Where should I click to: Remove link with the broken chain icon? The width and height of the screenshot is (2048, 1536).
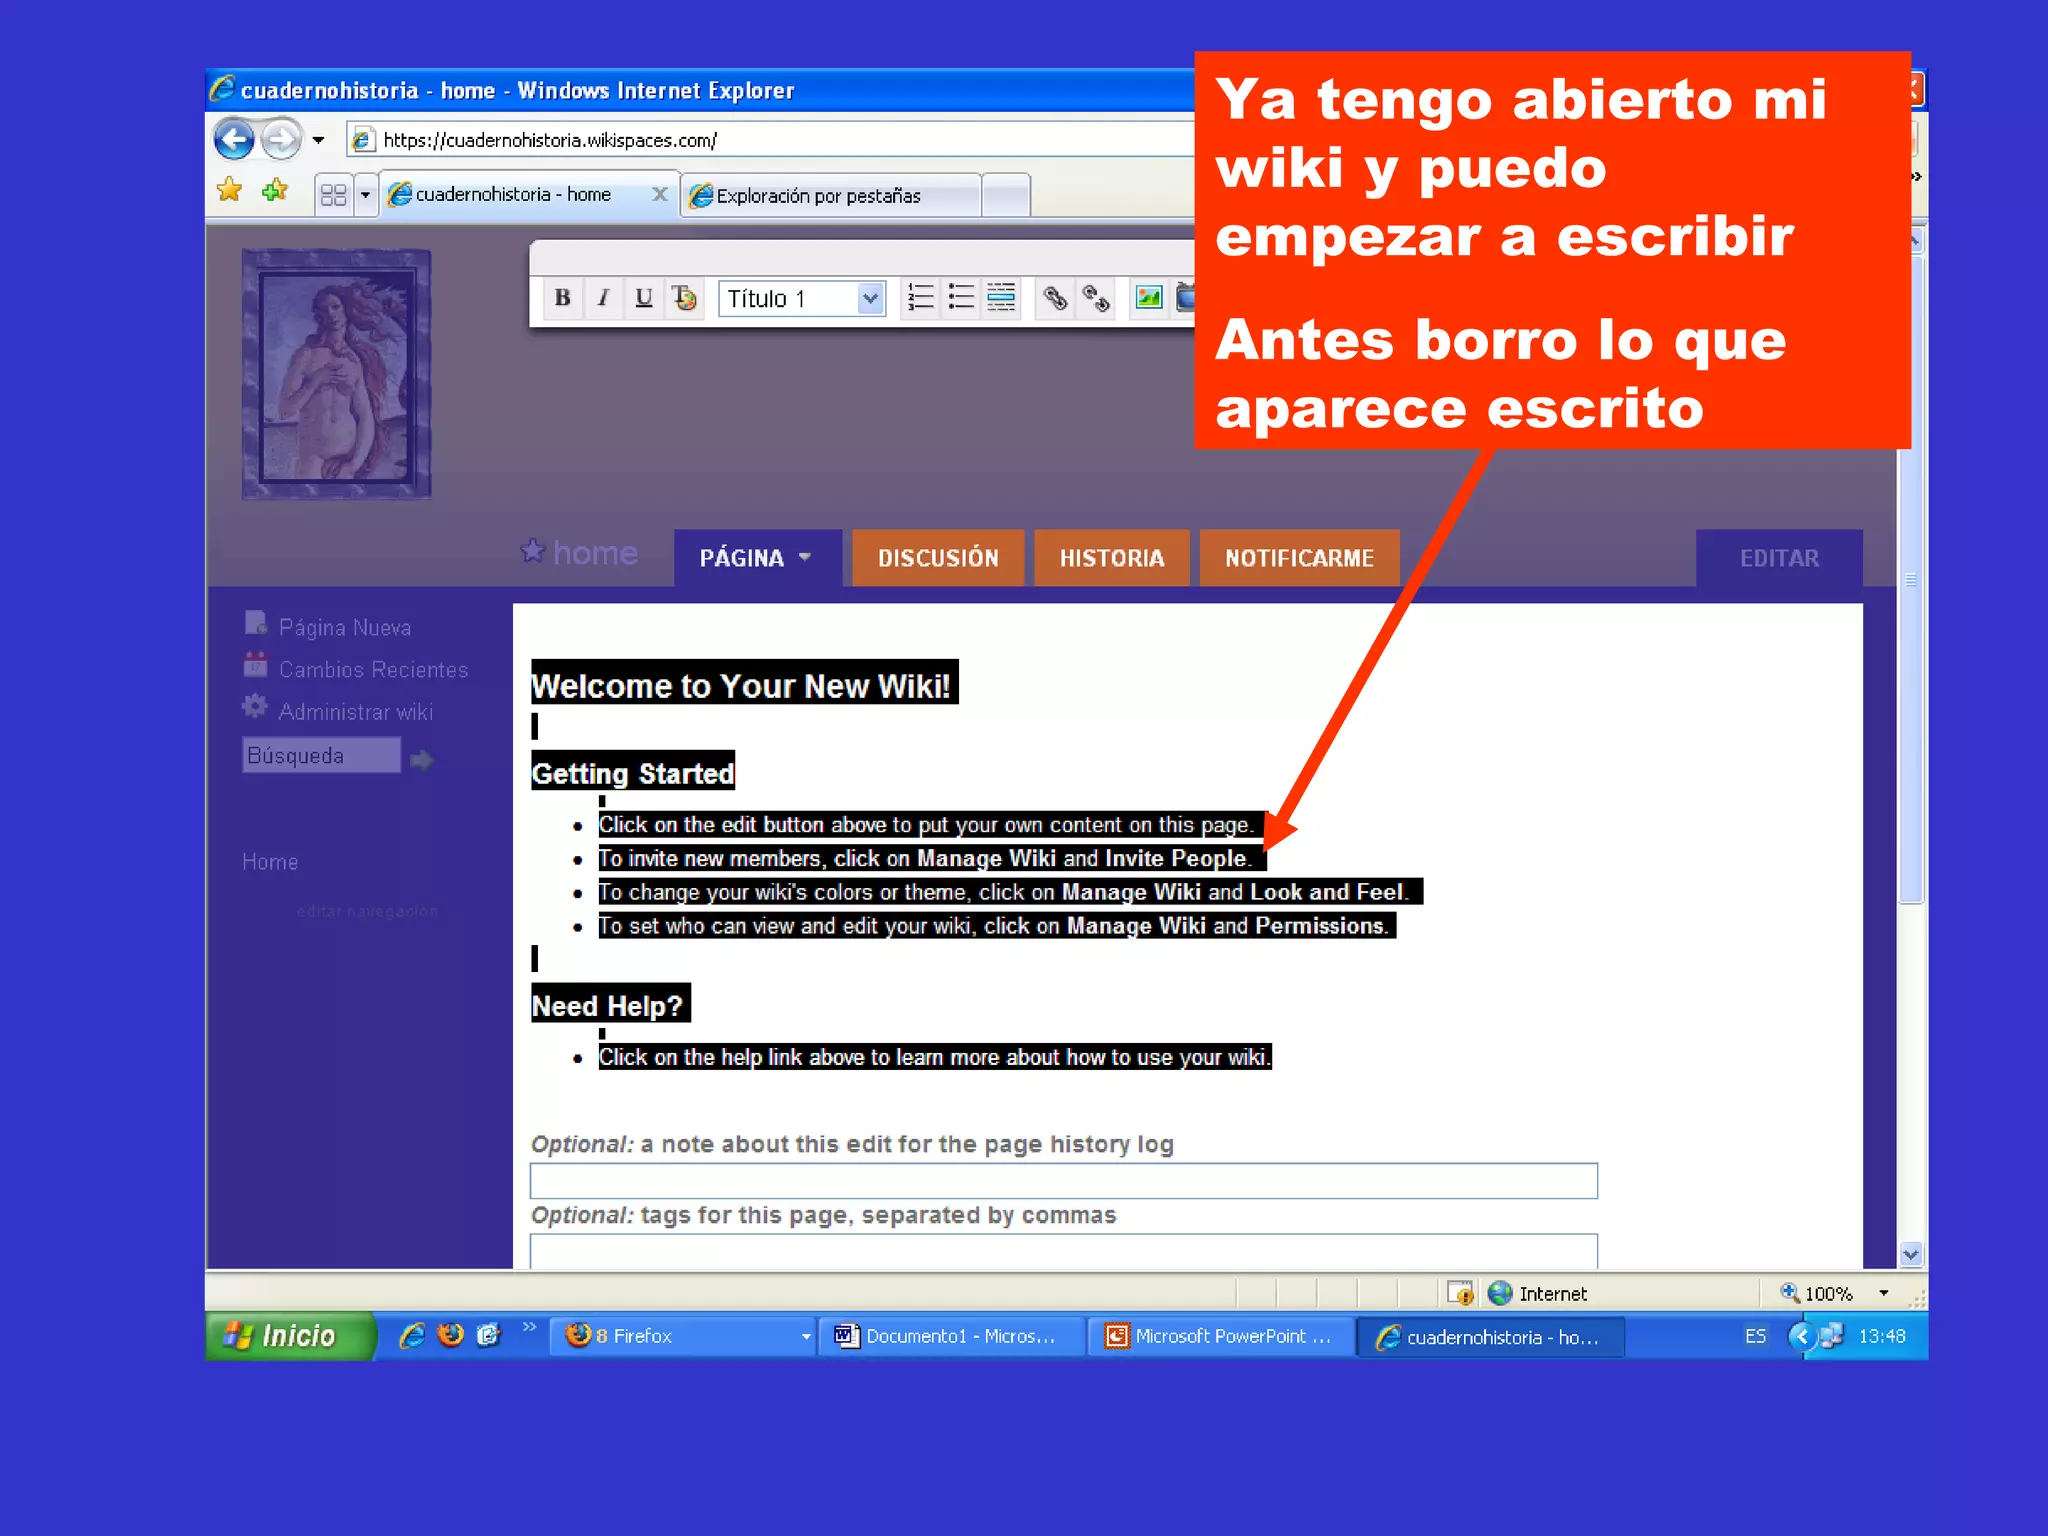pyautogui.click(x=1096, y=298)
